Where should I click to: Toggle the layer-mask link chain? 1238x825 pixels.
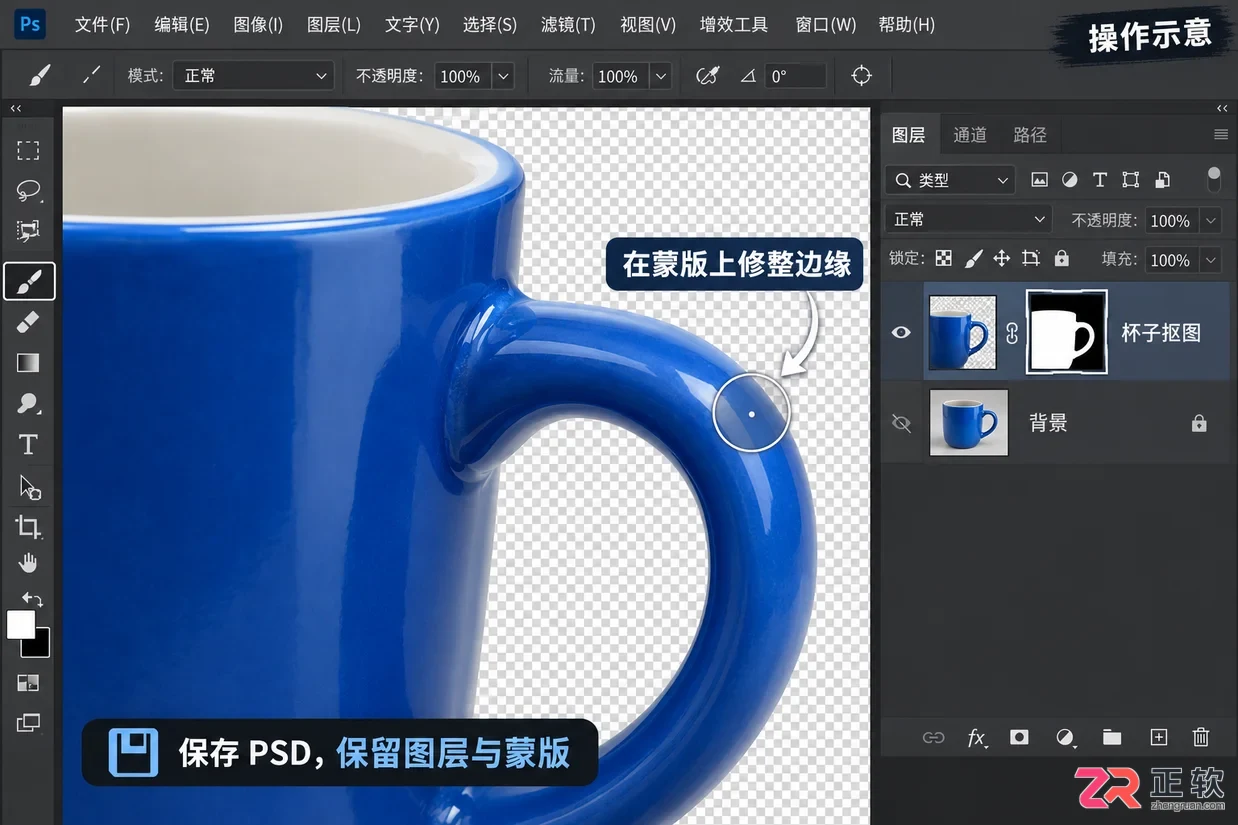pos(1011,334)
